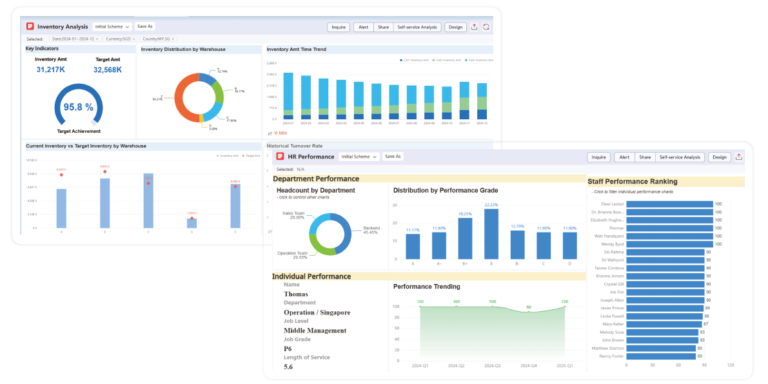Open Initial Scheme dropdown in Inventory Analysis
The width and height of the screenshot is (768, 384).
click(x=113, y=26)
